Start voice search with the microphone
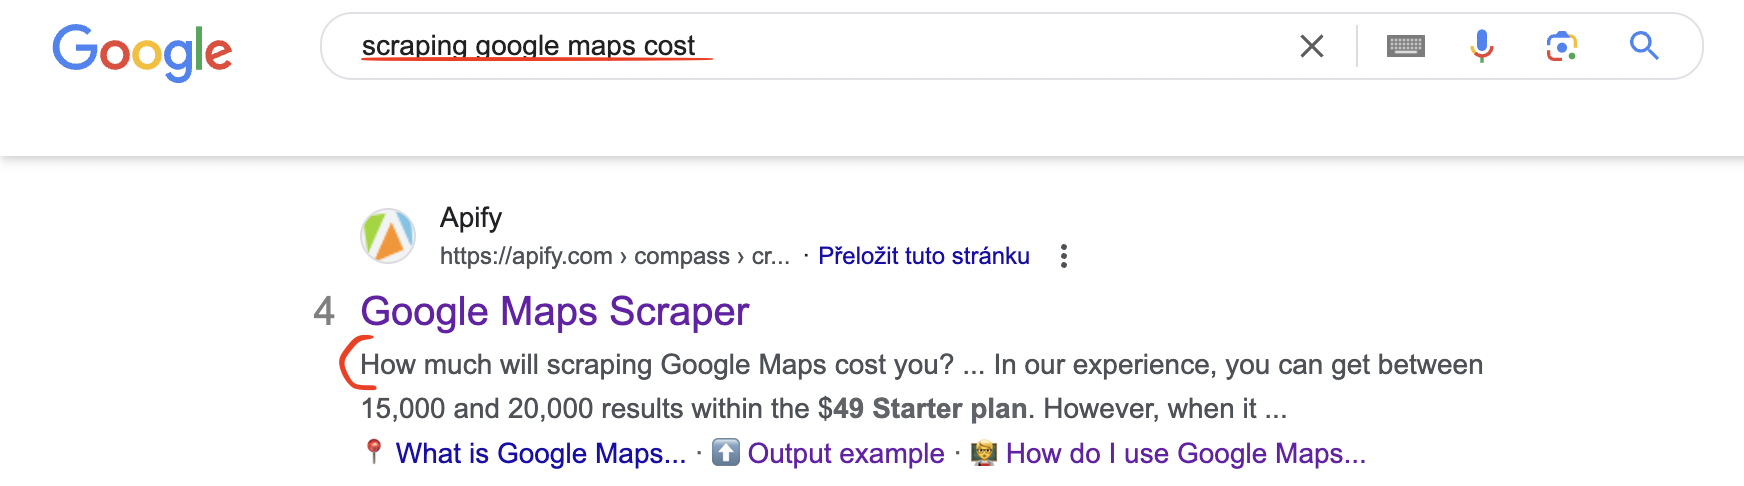The width and height of the screenshot is (1744, 486). [1482, 46]
